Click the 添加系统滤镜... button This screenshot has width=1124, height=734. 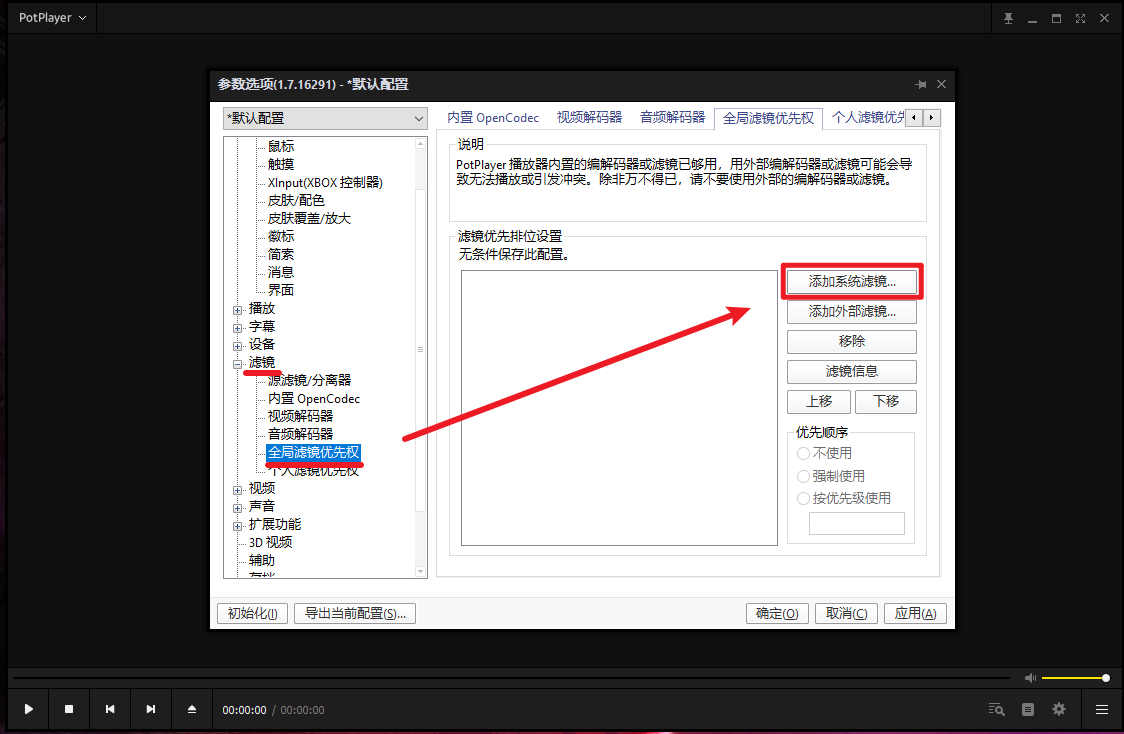(x=851, y=282)
